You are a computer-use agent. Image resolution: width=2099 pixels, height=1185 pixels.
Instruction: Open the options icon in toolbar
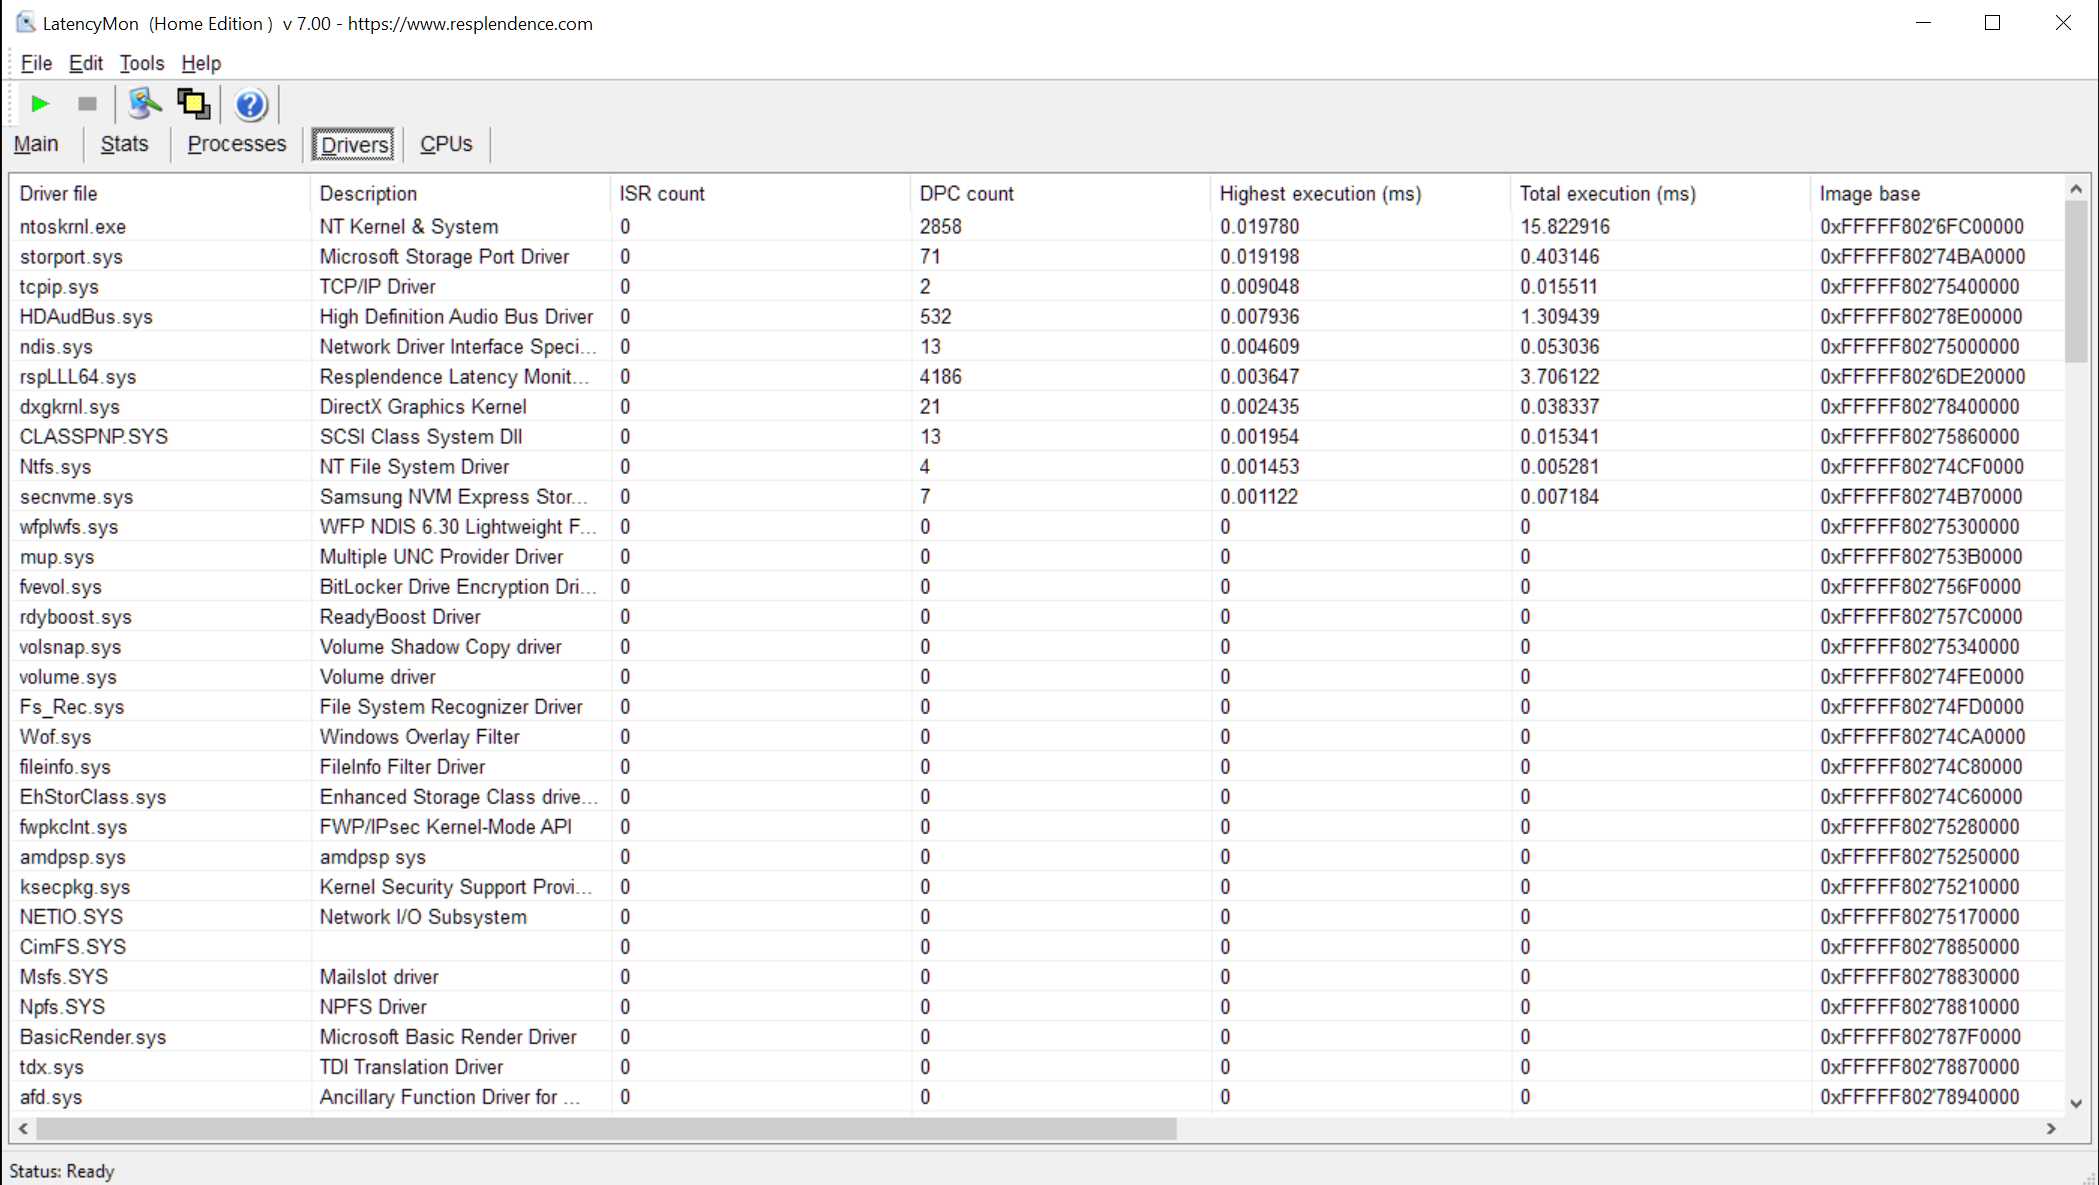click(145, 104)
